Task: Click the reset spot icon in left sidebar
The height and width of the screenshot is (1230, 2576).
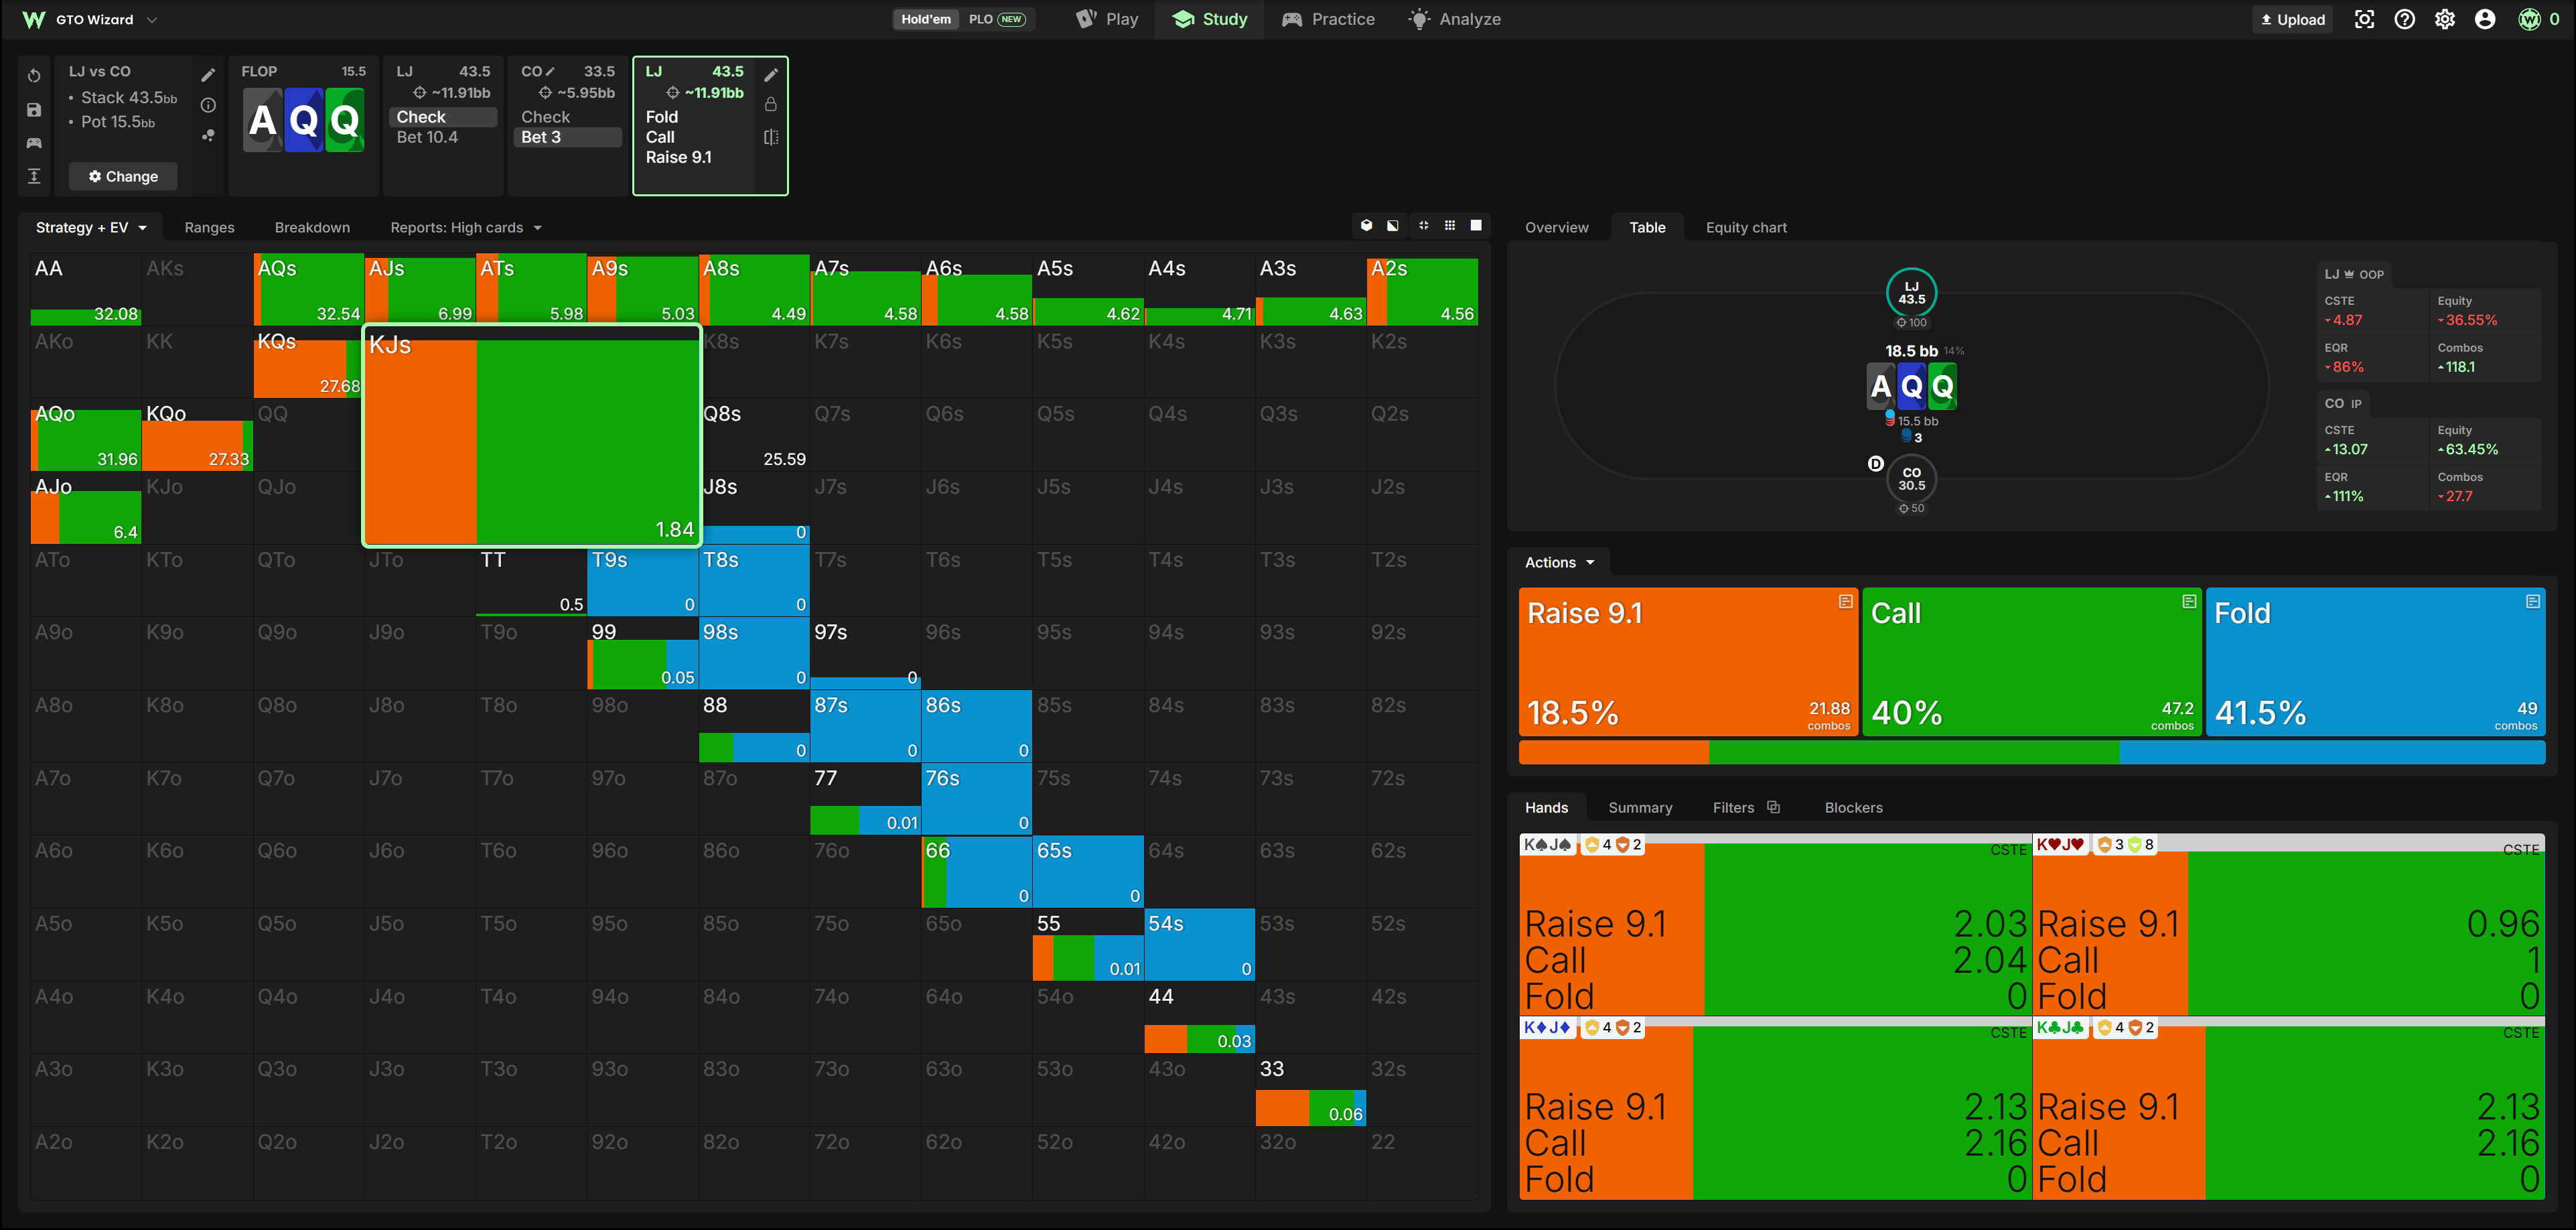Action: [x=34, y=76]
